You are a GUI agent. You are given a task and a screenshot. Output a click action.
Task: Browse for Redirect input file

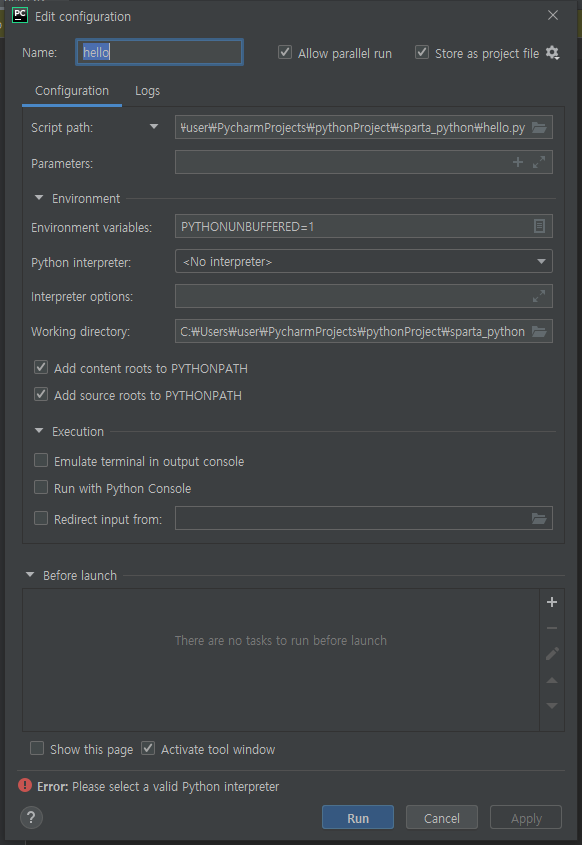(539, 518)
